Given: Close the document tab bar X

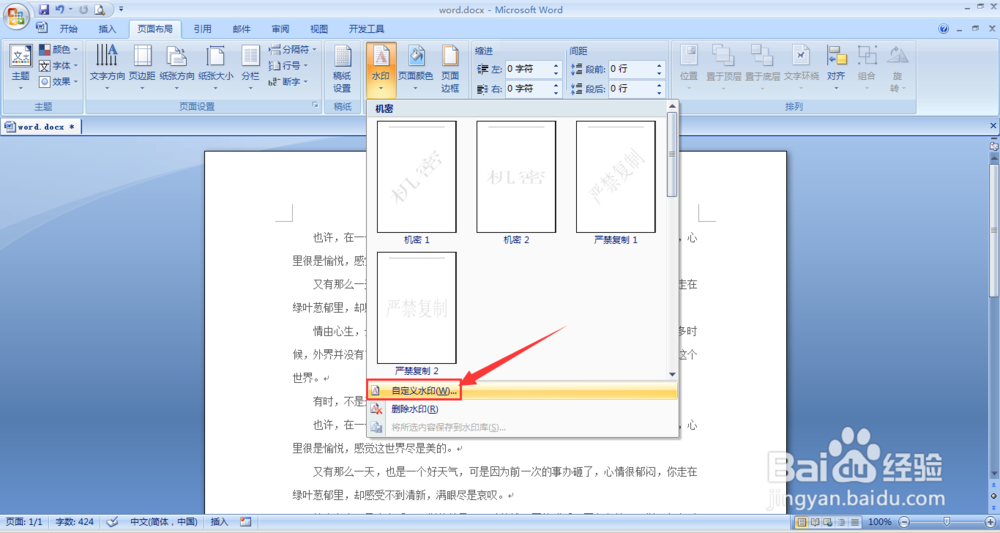Looking at the screenshot, I should click(x=993, y=126).
